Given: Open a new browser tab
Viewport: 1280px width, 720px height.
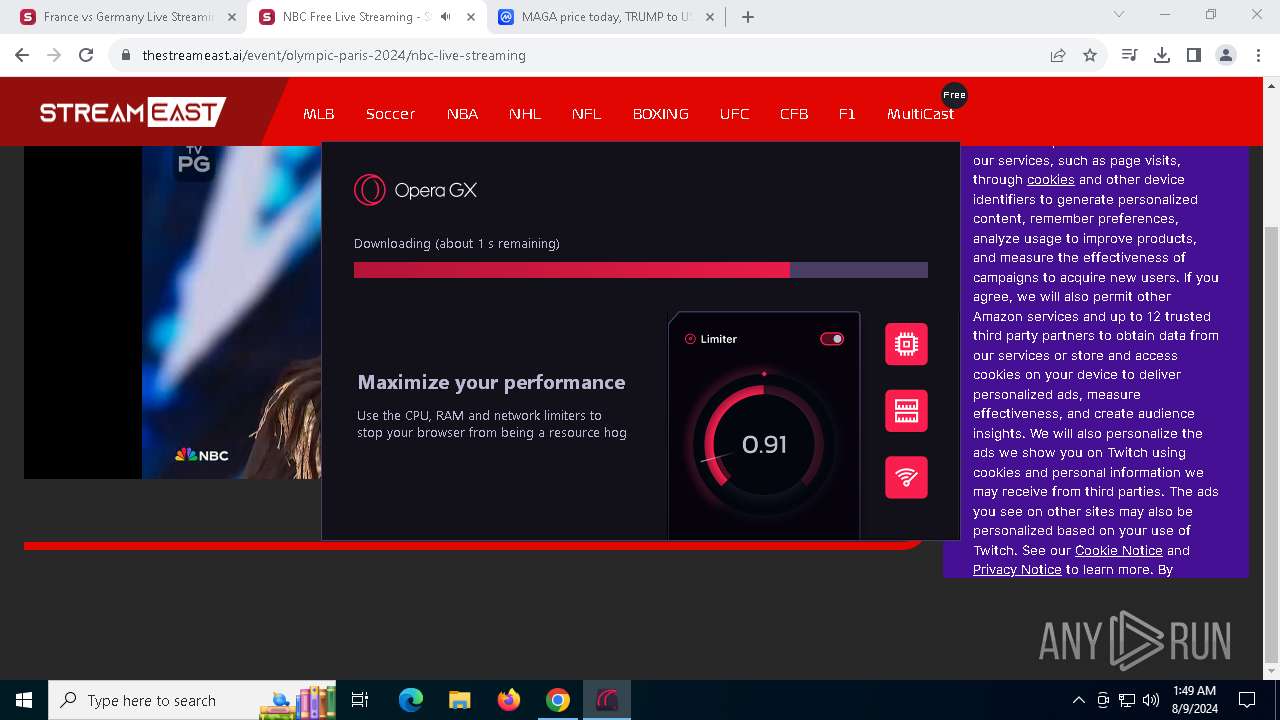Looking at the screenshot, I should [x=747, y=17].
